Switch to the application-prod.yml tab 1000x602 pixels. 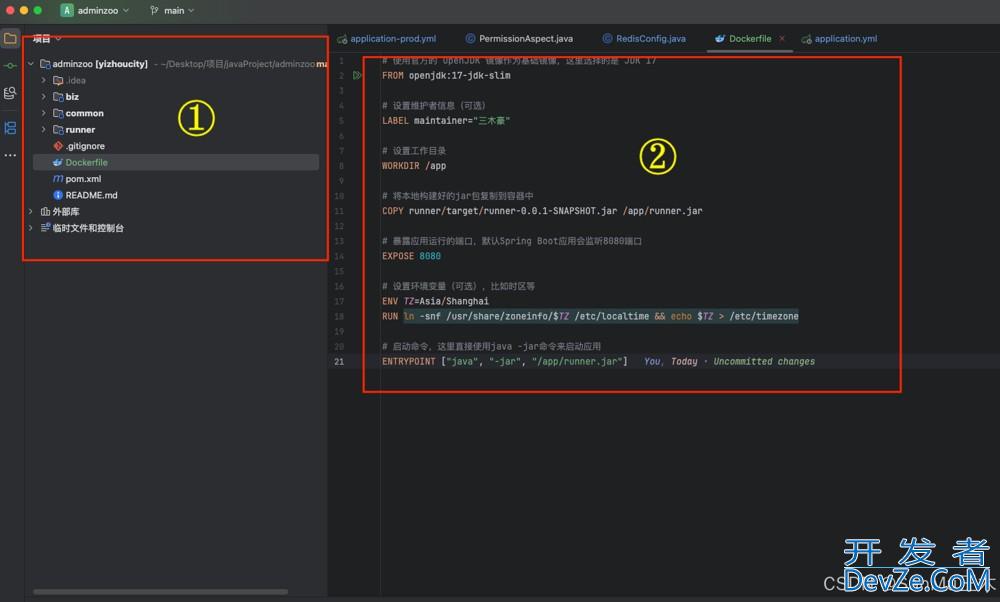tap(386, 39)
